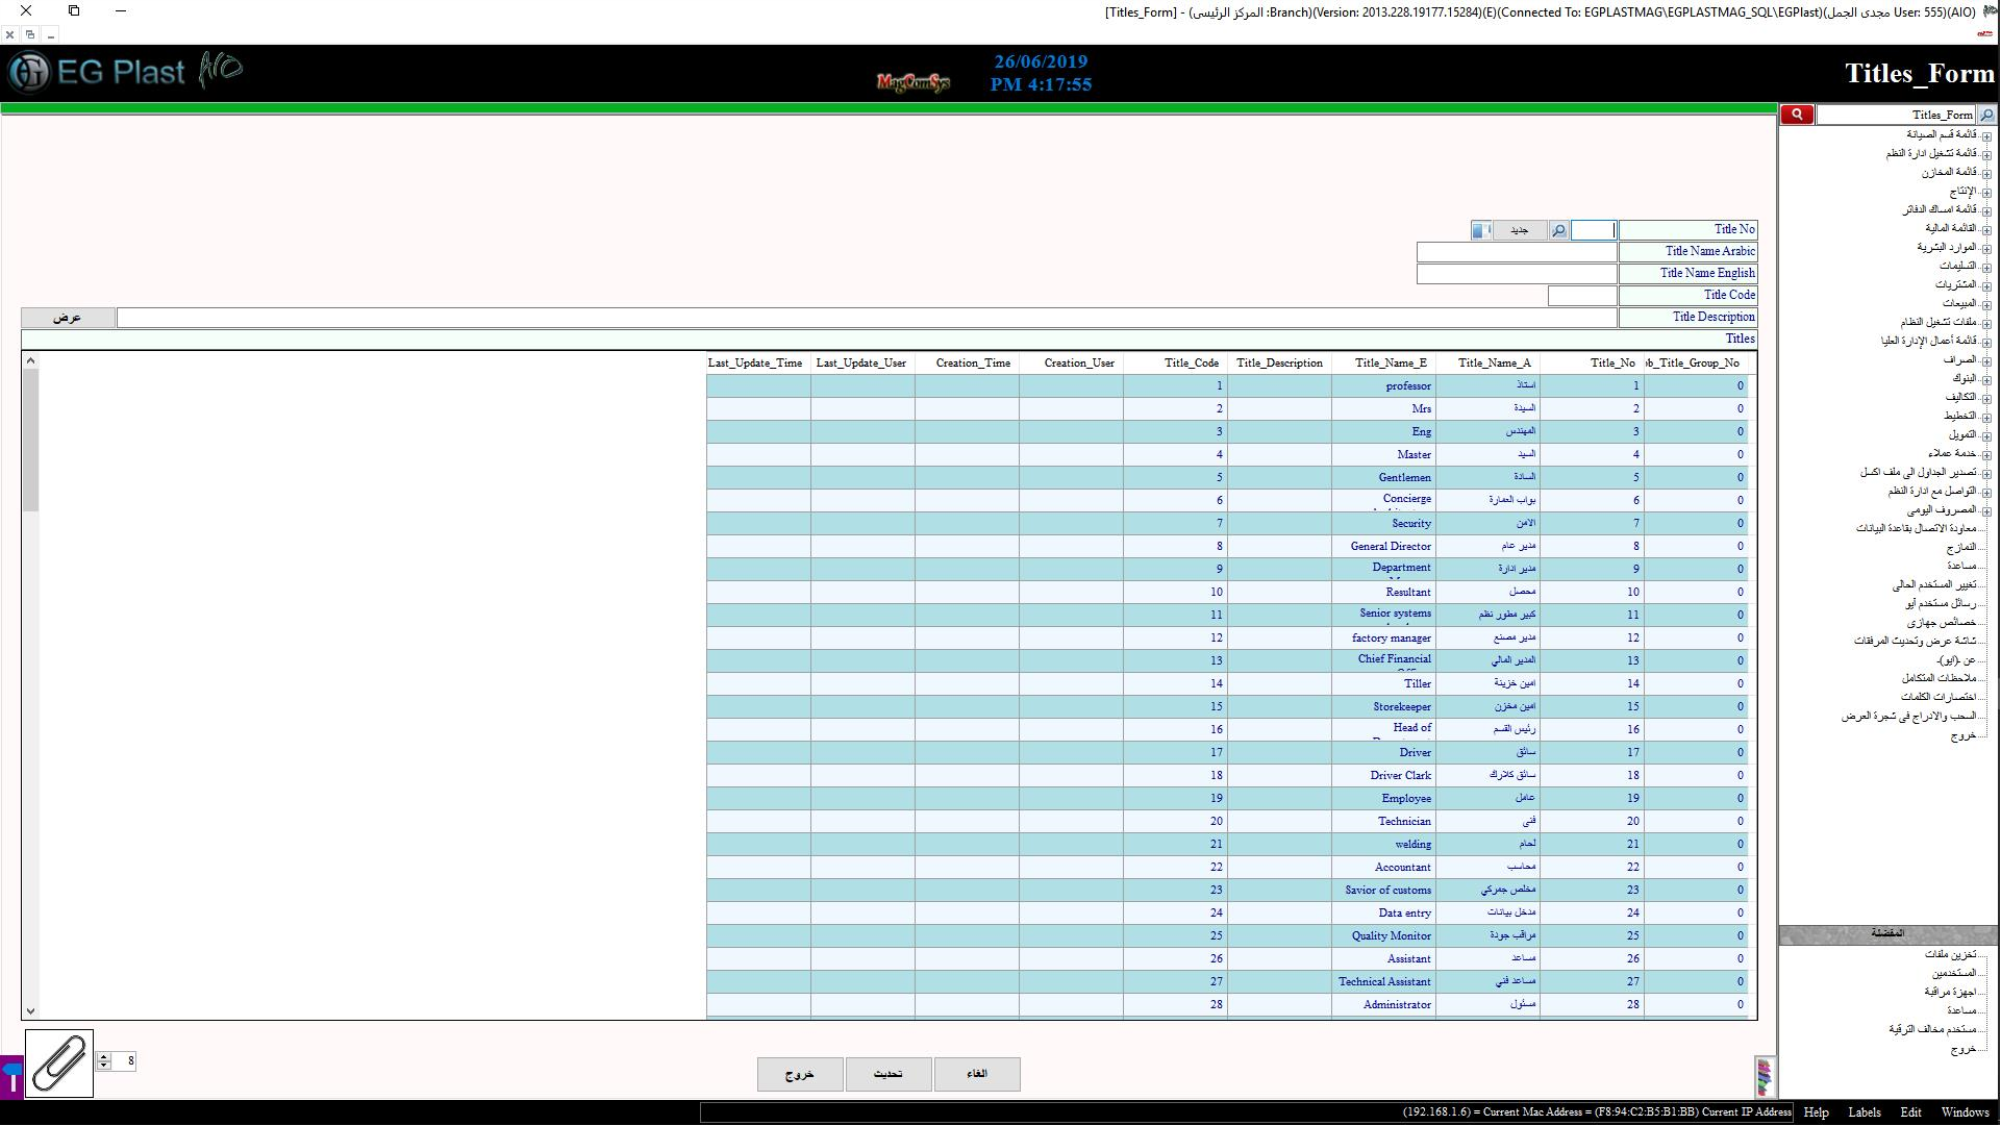Click the تحديث update button

coord(888,1074)
